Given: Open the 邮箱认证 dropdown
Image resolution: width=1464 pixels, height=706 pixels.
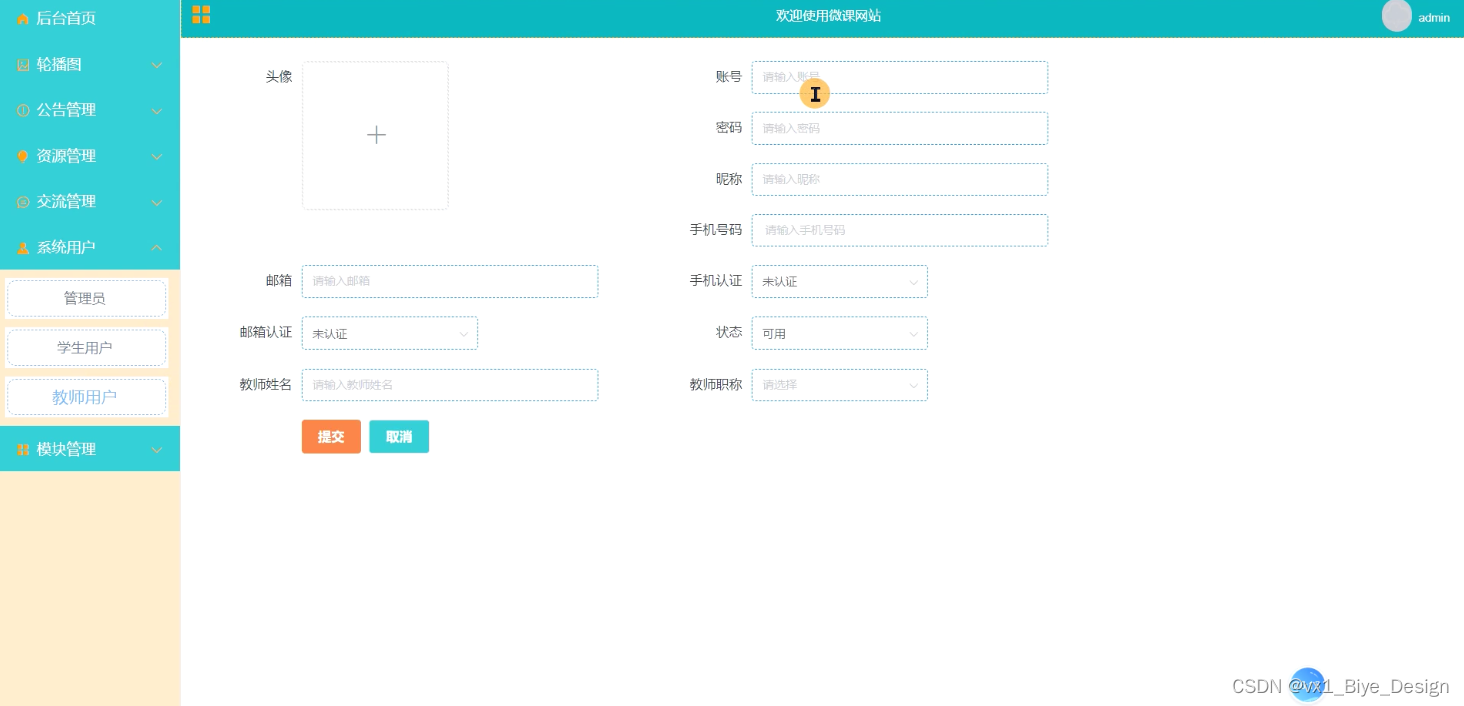Looking at the screenshot, I should coord(390,333).
